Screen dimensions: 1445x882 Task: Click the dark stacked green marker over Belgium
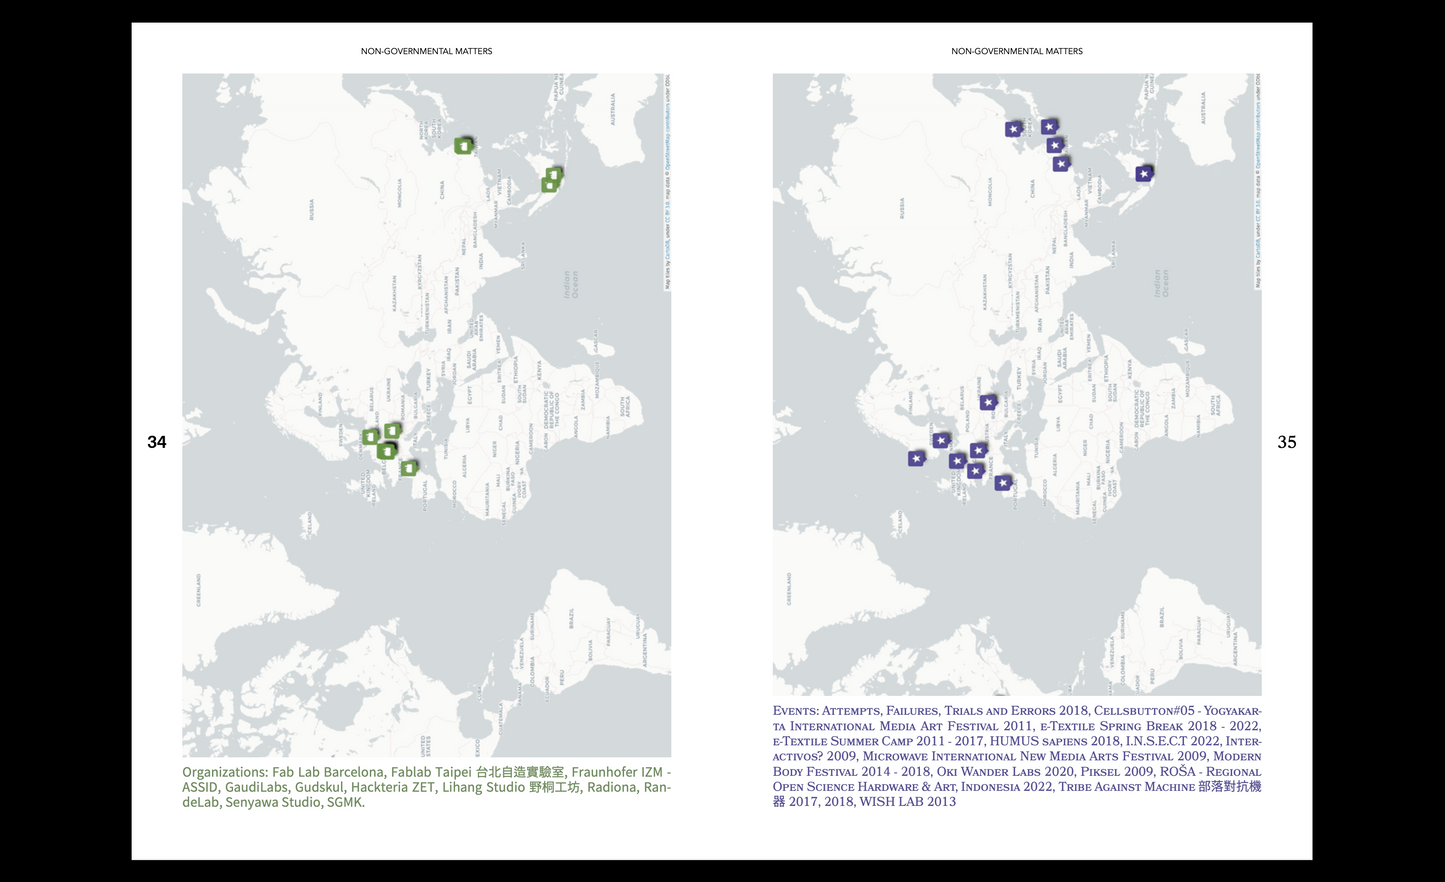point(386,451)
